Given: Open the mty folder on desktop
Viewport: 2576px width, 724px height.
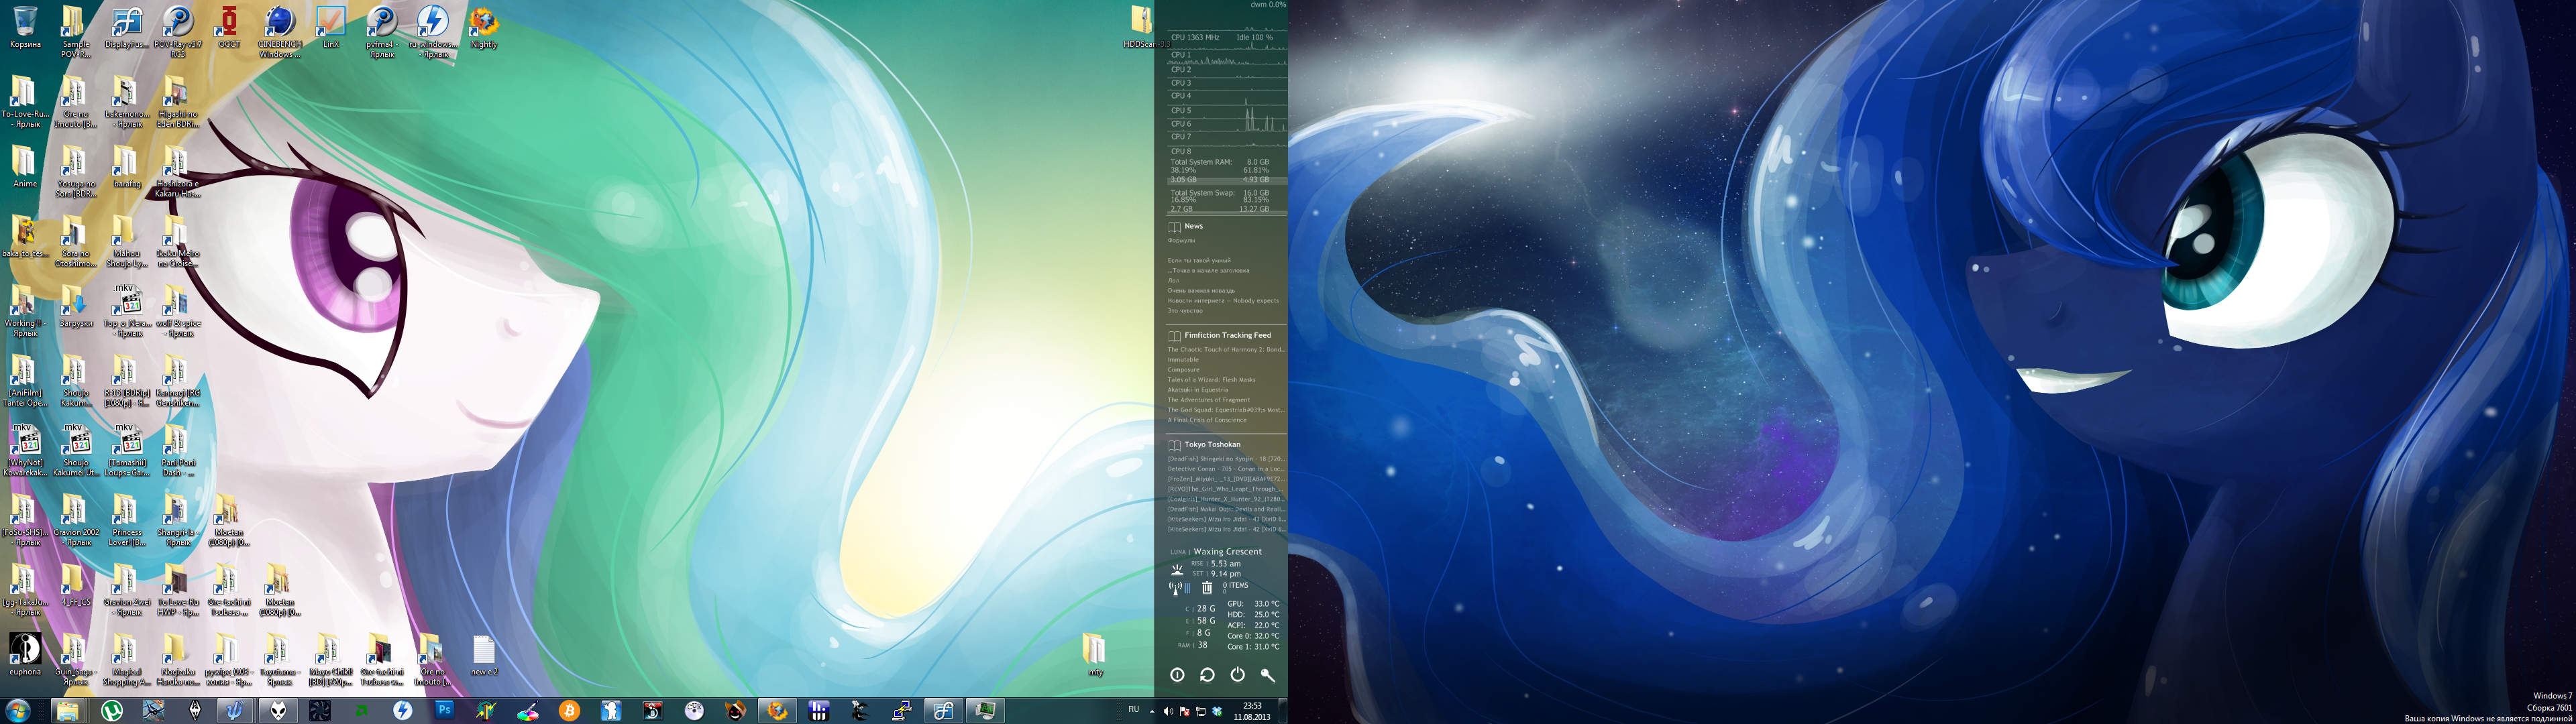Looking at the screenshot, I should click(1095, 655).
